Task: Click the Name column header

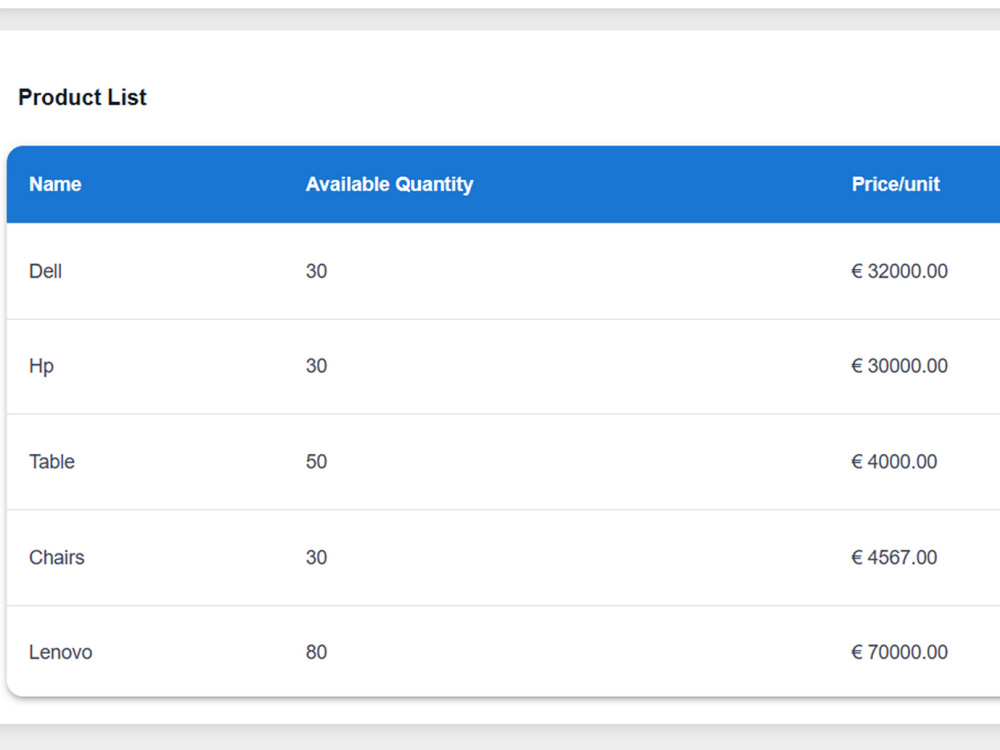Action: [55, 184]
